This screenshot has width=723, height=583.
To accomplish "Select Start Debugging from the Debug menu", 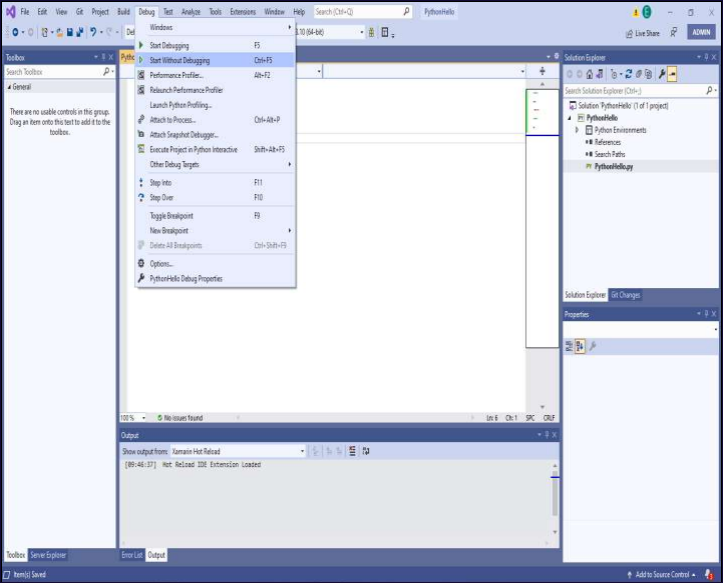I will [215, 45].
